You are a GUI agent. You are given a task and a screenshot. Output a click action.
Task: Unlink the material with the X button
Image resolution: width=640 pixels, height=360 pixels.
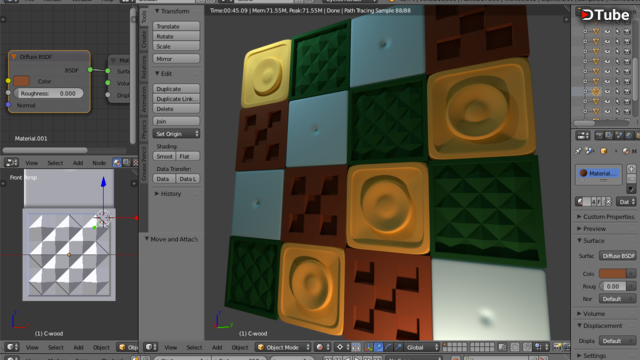[x=608, y=202]
